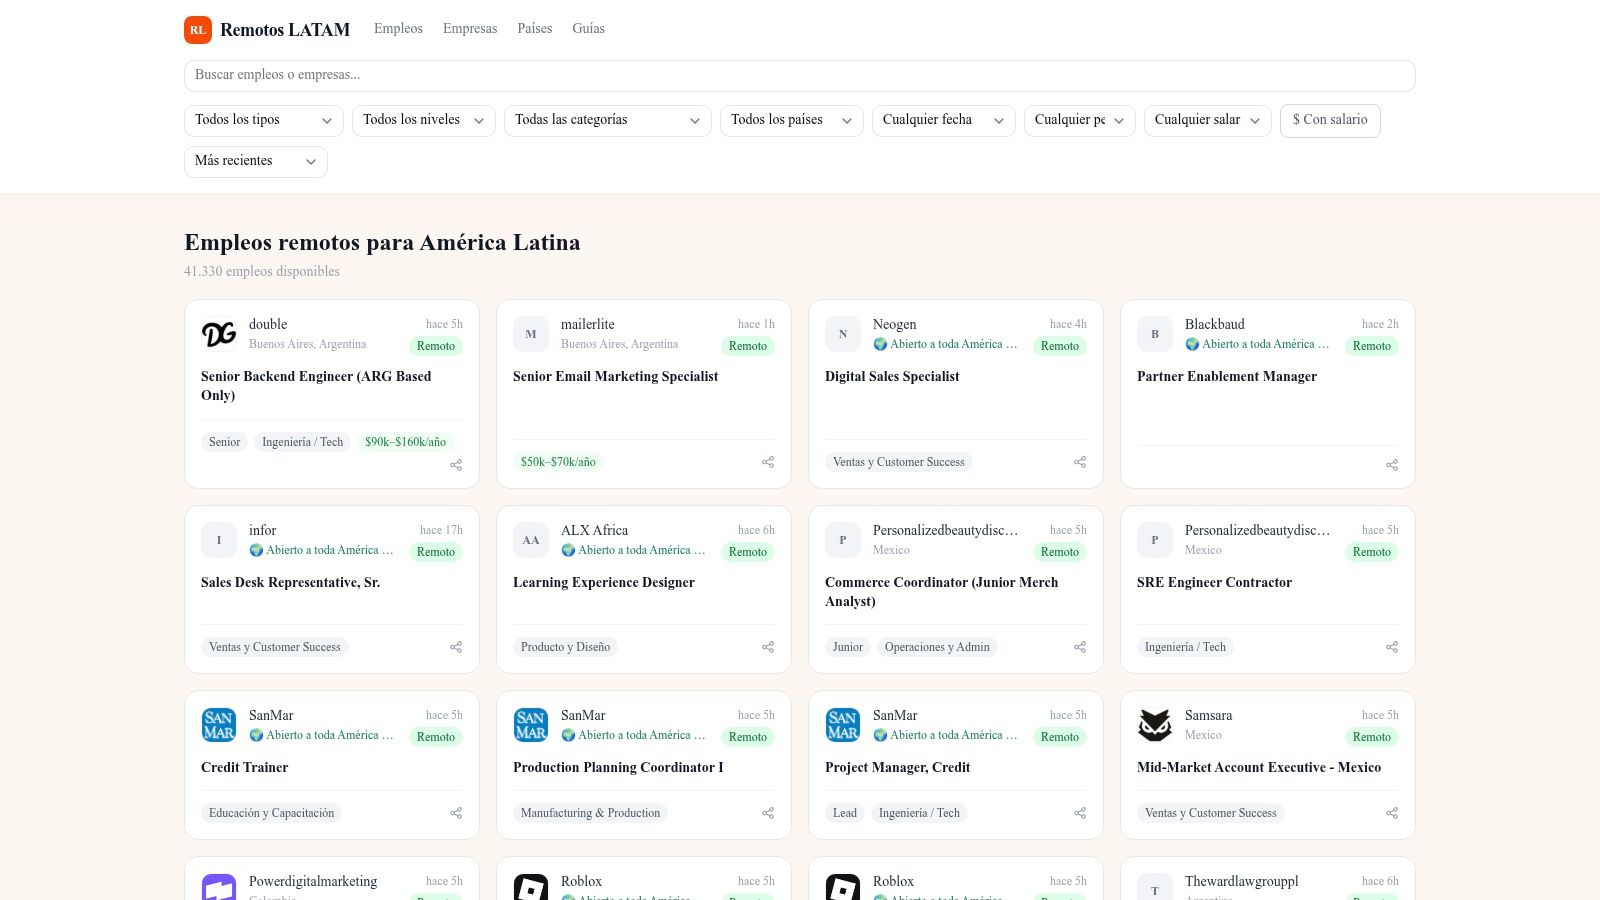
Task: Toggle the Con salario filter
Action: coord(1330,120)
